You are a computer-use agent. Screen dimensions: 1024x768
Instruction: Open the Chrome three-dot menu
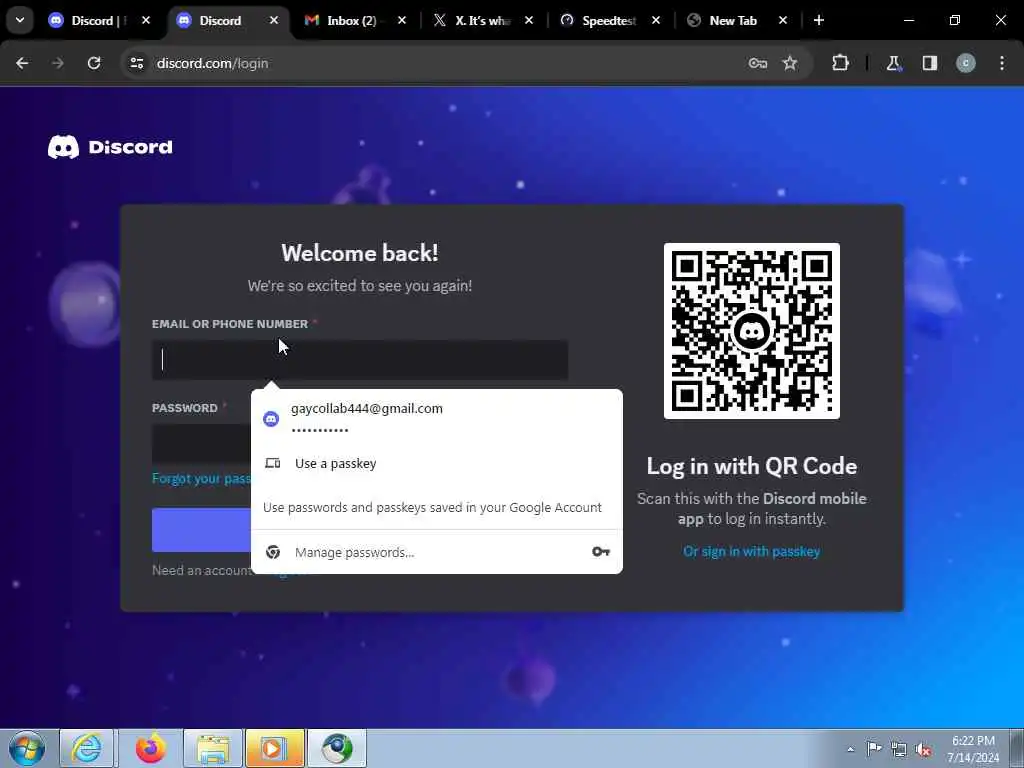pos(1002,63)
